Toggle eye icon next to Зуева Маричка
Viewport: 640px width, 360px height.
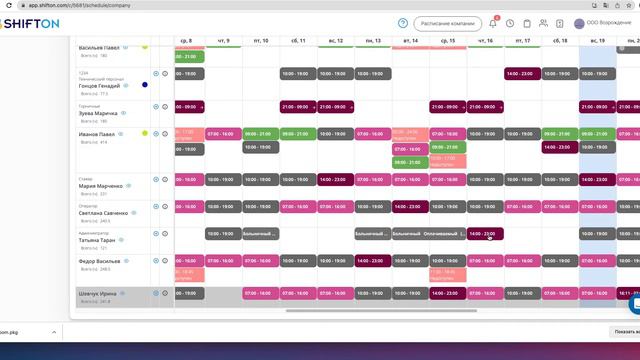coord(123,113)
